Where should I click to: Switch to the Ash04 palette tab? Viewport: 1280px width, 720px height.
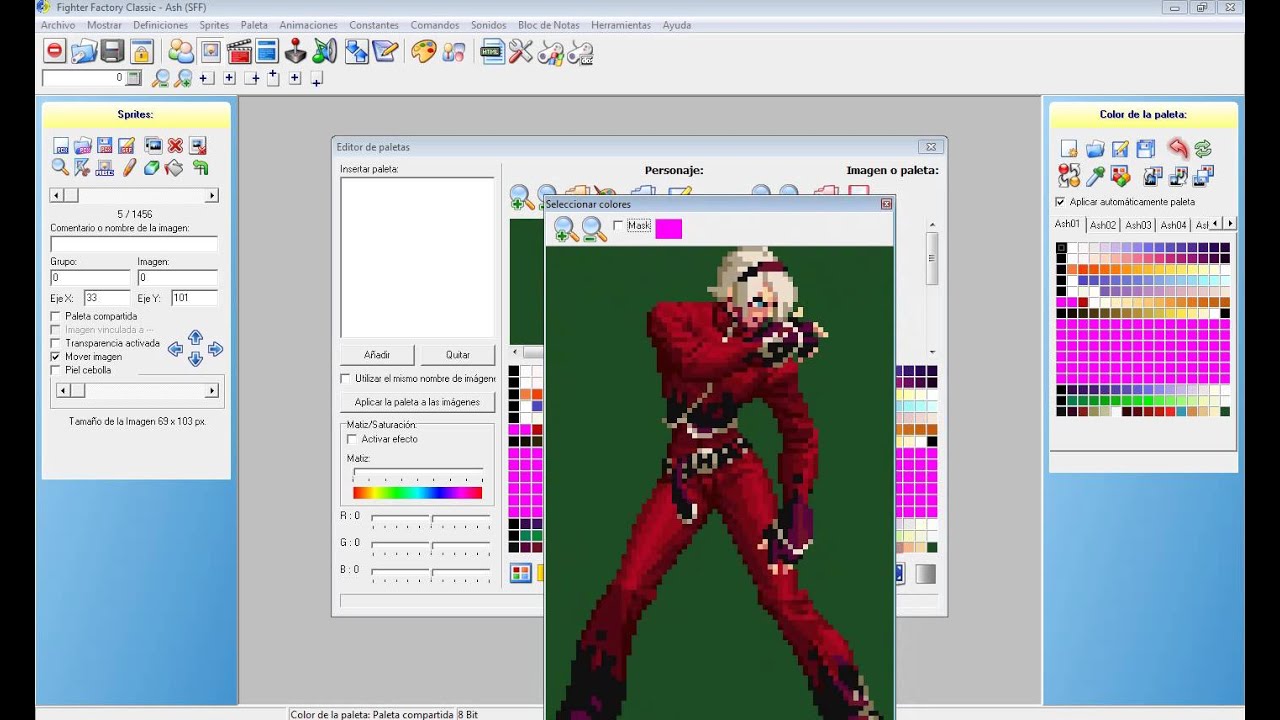pyautogui.click(x=1173, y=225)
